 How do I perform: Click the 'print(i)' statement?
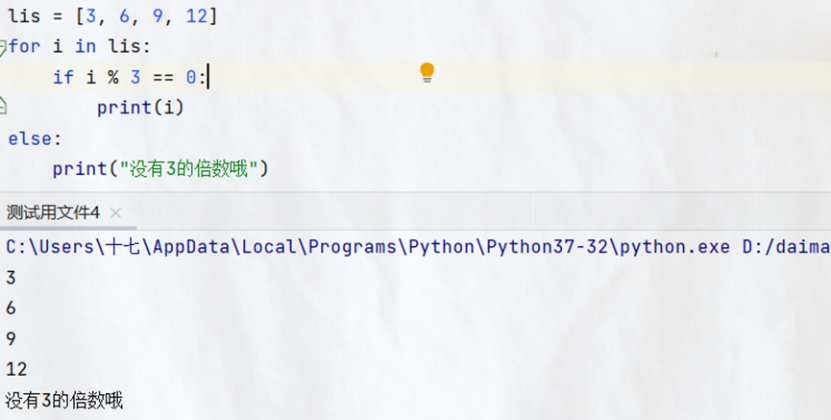coord(140,108)
